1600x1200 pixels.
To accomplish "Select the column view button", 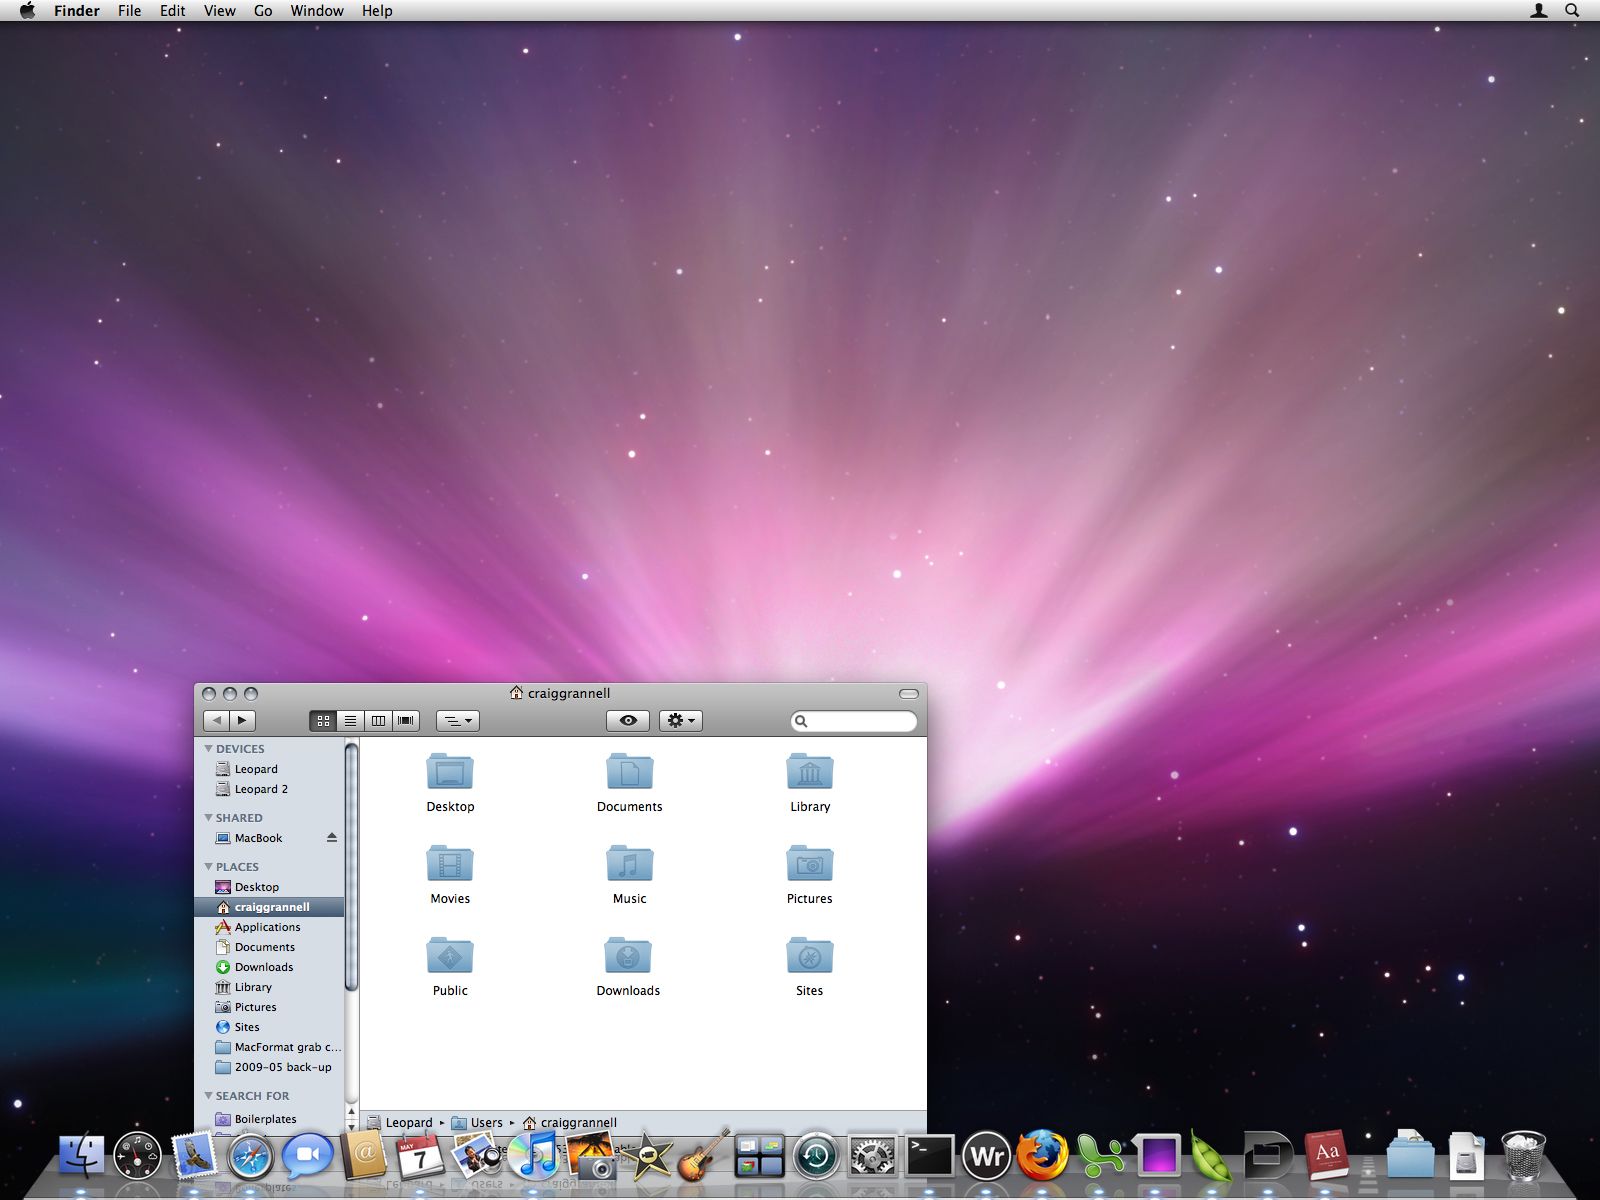I will point(379,720).
